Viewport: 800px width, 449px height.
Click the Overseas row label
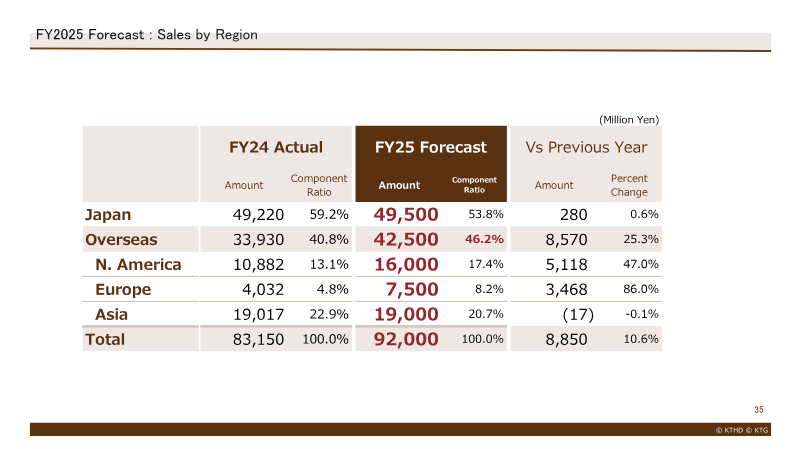(121, 240)
